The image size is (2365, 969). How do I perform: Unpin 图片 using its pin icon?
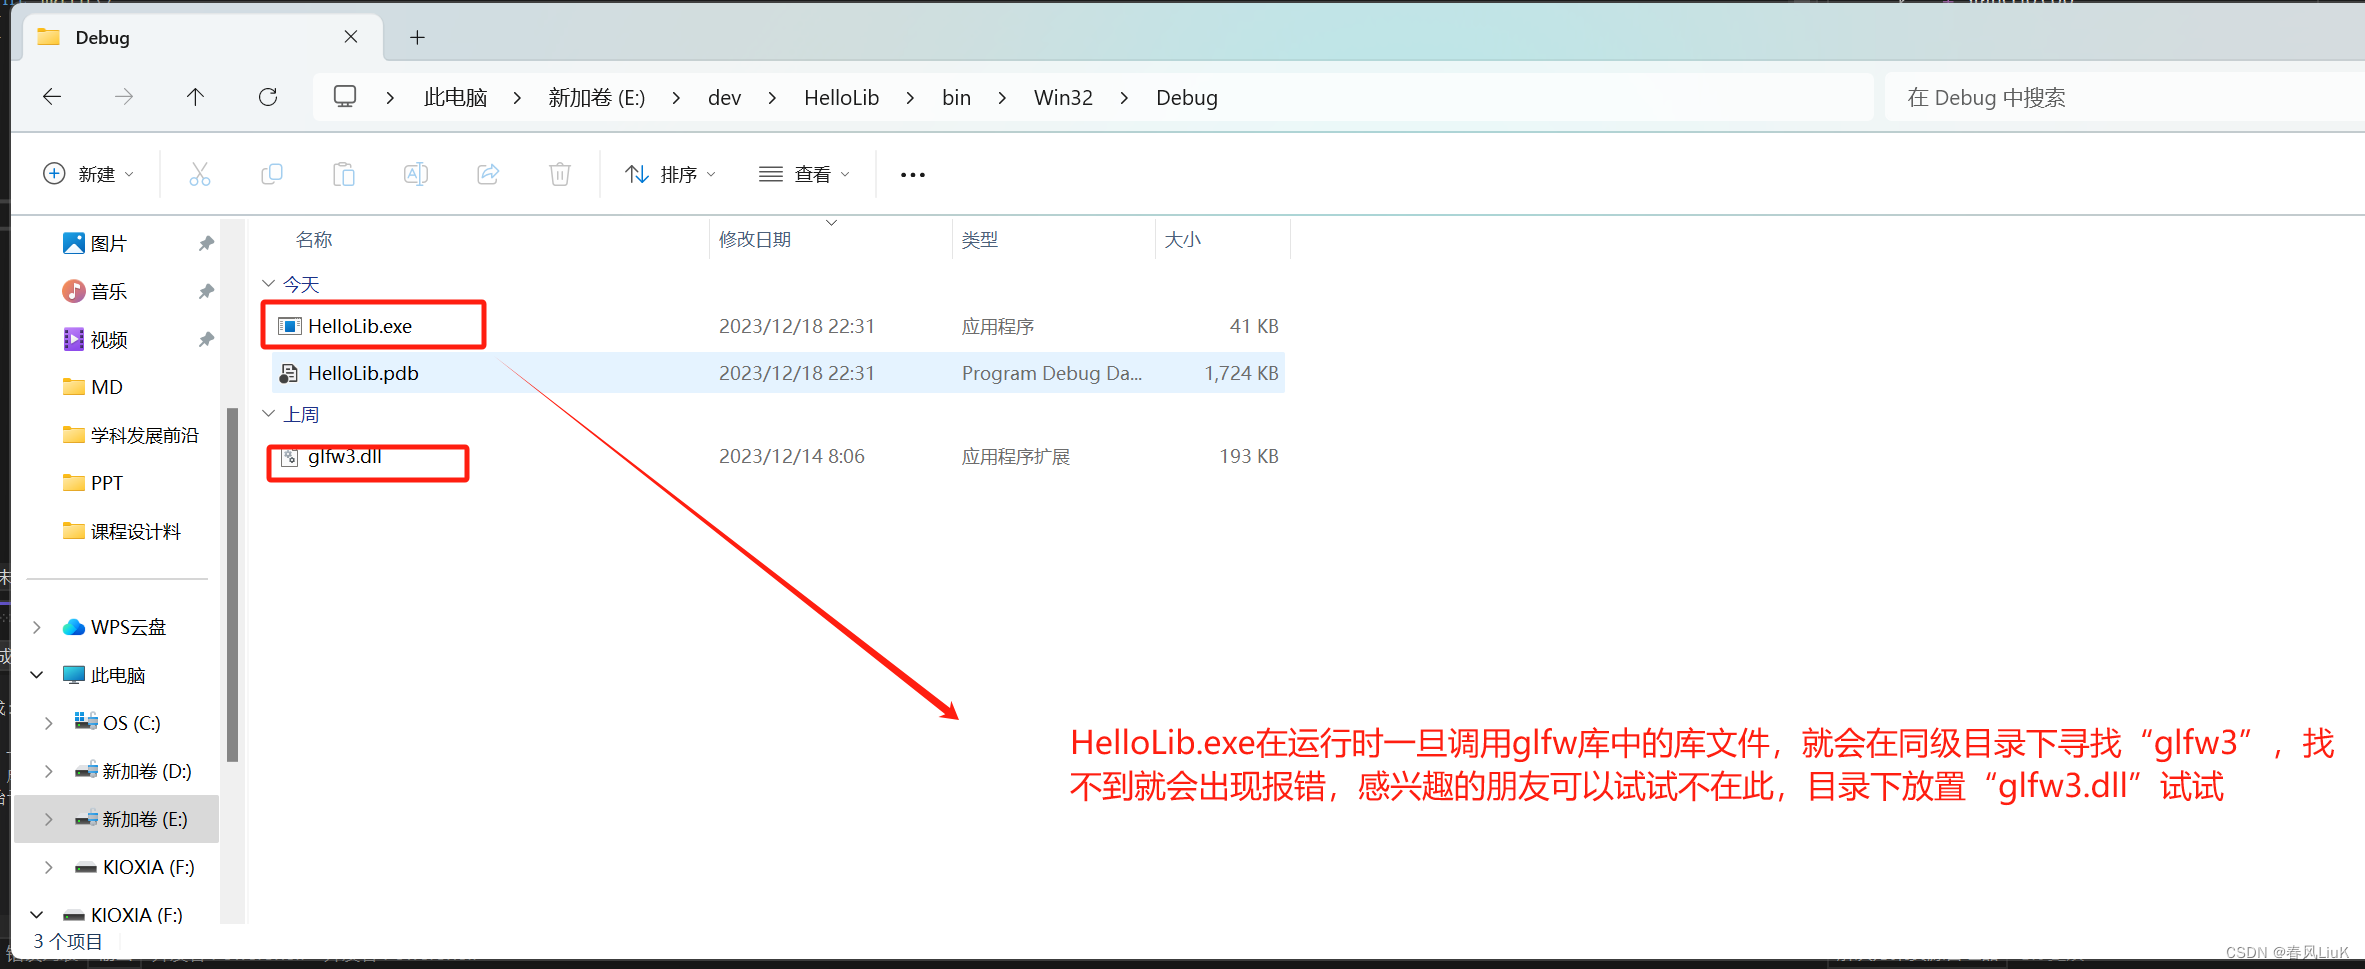click(x=206, y=243)
